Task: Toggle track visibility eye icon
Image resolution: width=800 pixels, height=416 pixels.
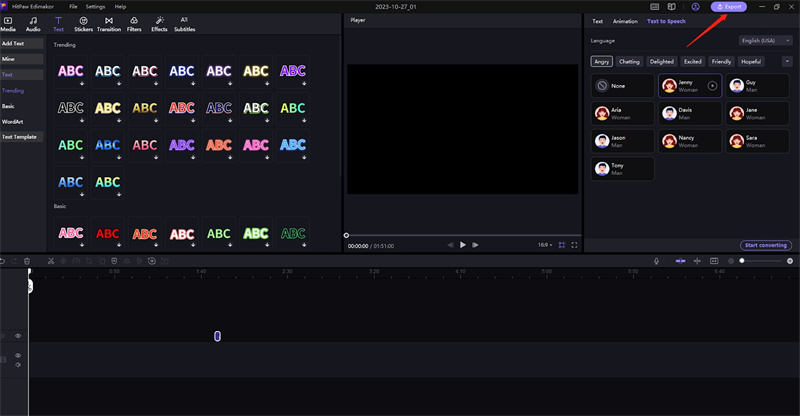Action: click(18, 336)
